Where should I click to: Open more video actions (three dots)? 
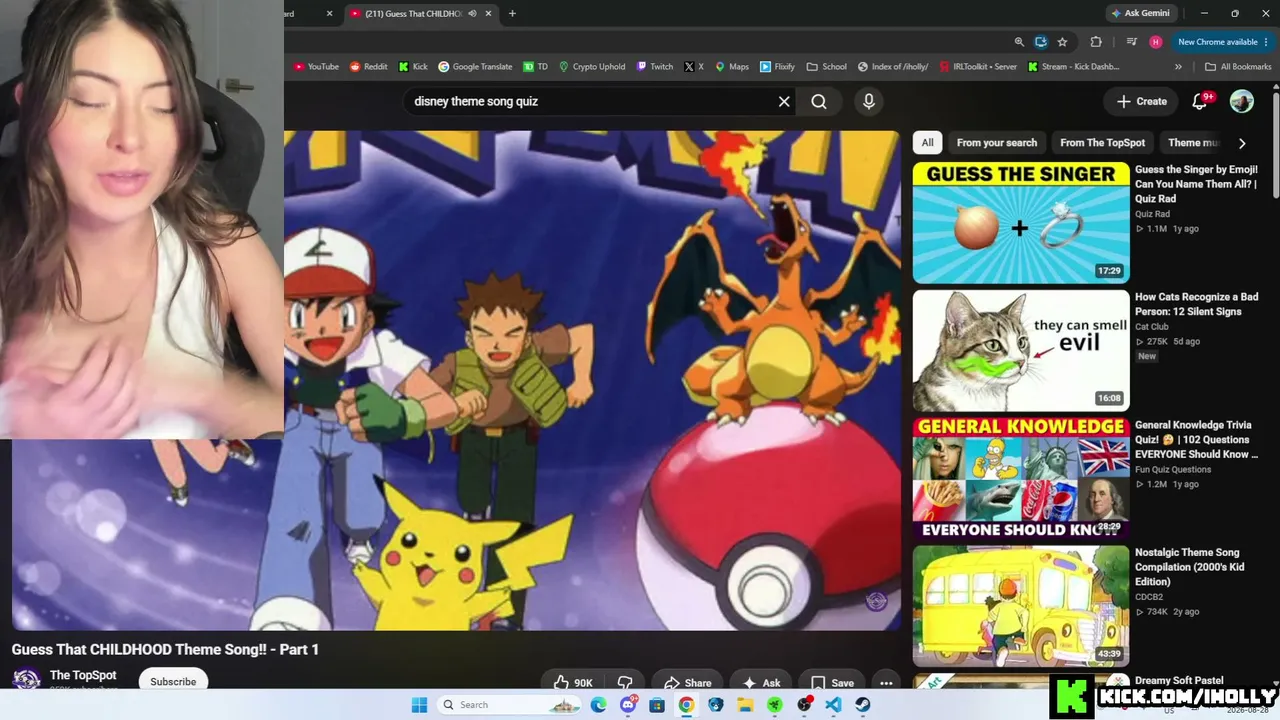(x=885, y=683)
